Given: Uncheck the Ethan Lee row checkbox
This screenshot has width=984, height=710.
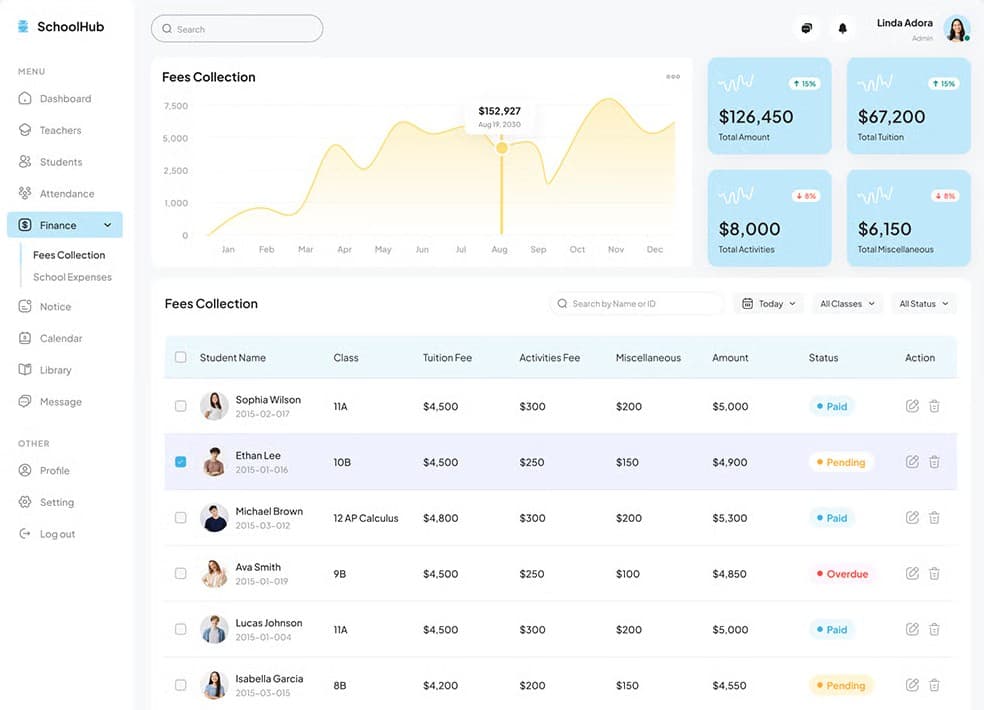Looking at the screenshot, I should point(180,462).
